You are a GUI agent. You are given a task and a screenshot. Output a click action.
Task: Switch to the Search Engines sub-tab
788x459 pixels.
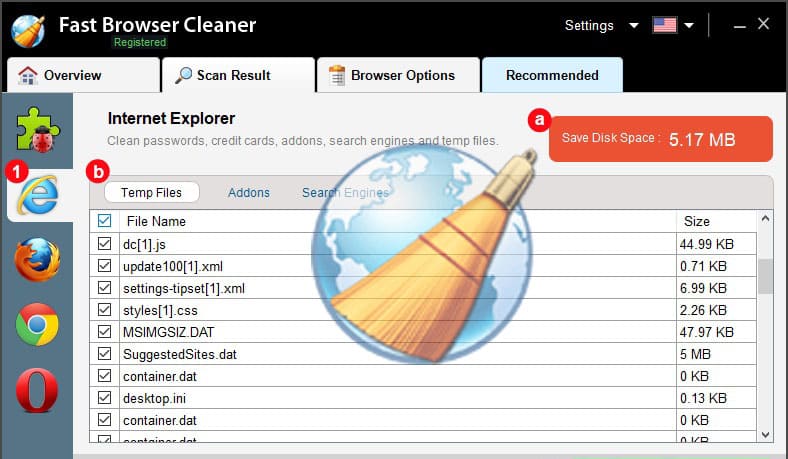coord(345,193)
